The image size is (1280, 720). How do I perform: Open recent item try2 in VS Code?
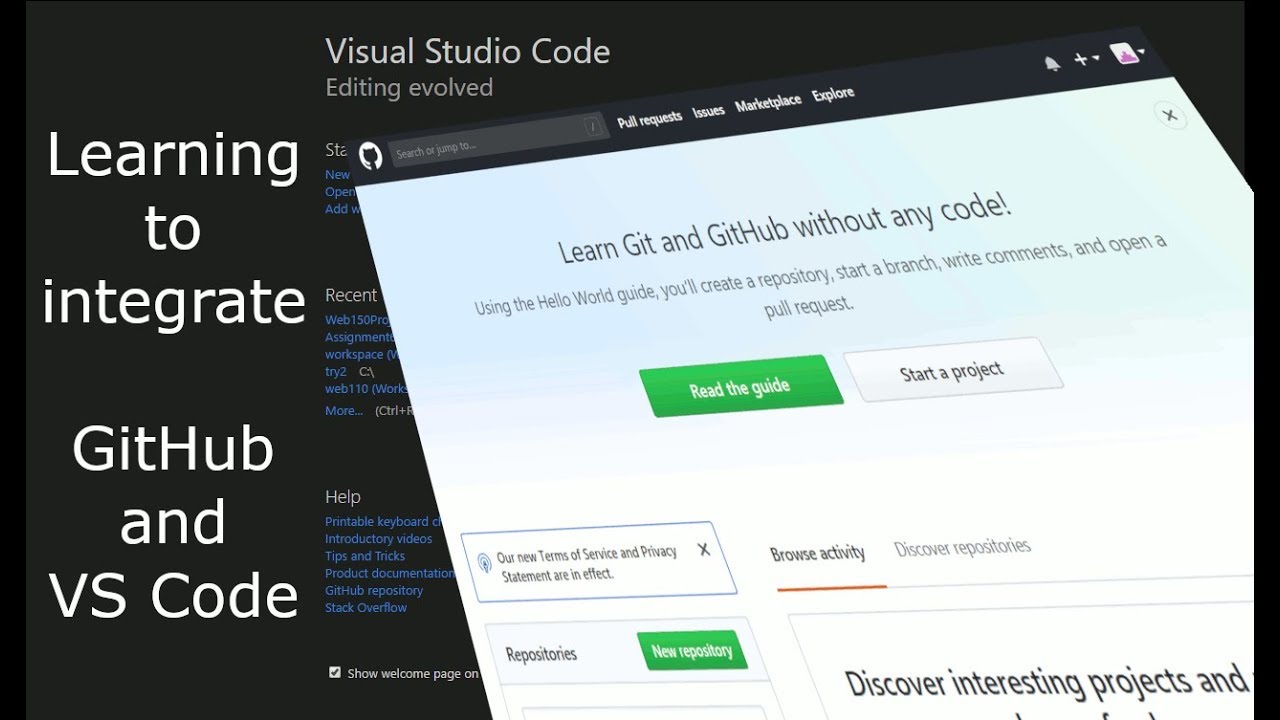(x=336, y=371)
